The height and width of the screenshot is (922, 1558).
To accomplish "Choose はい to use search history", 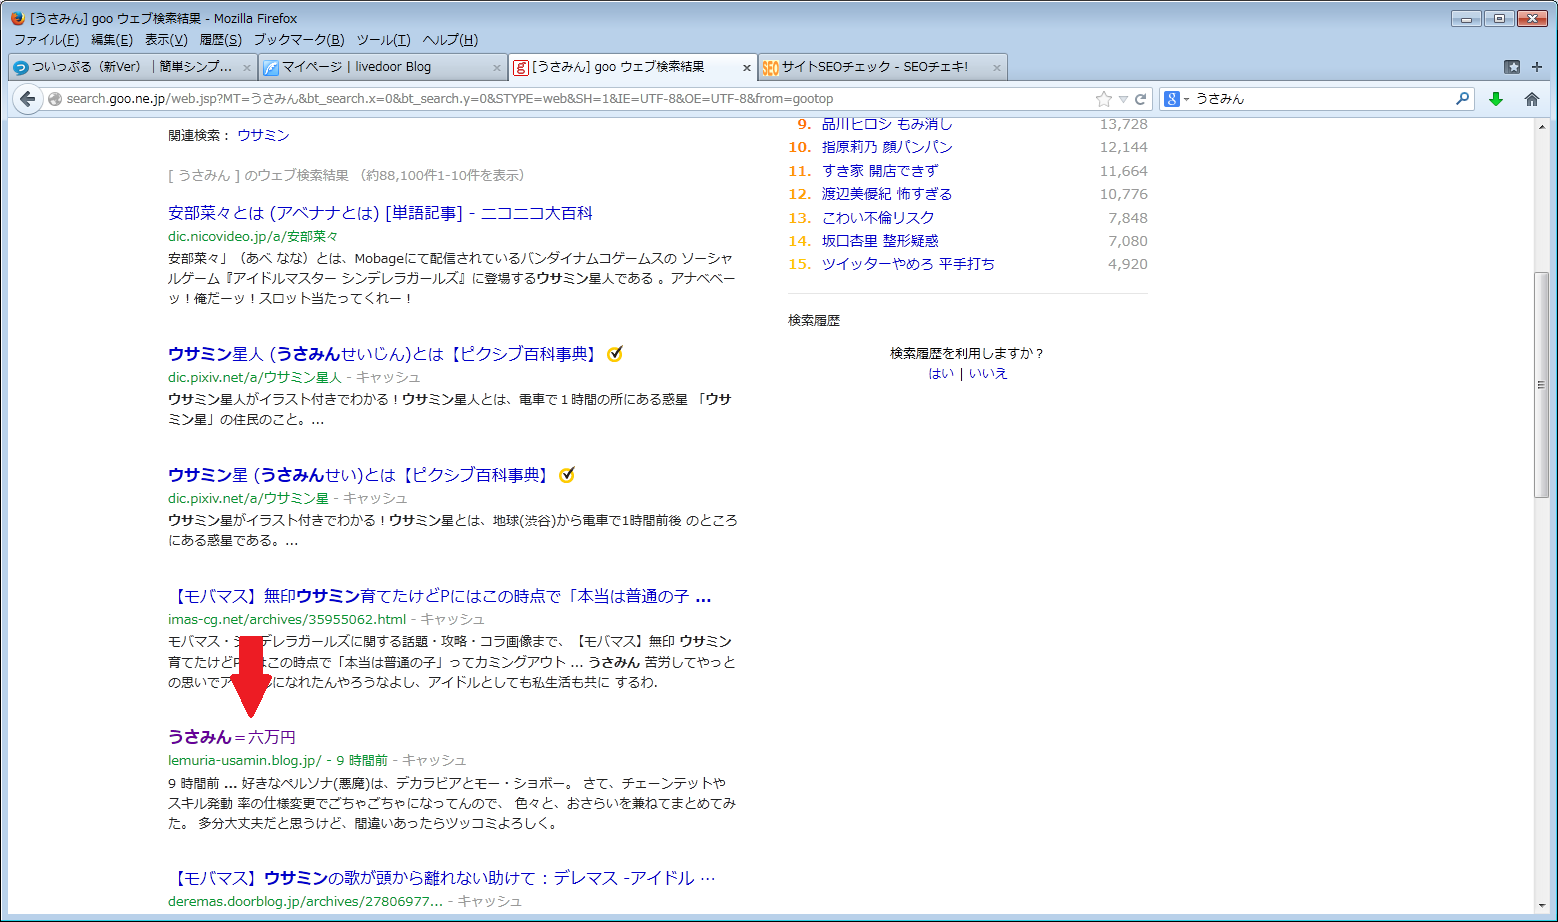I will (941, 373).
